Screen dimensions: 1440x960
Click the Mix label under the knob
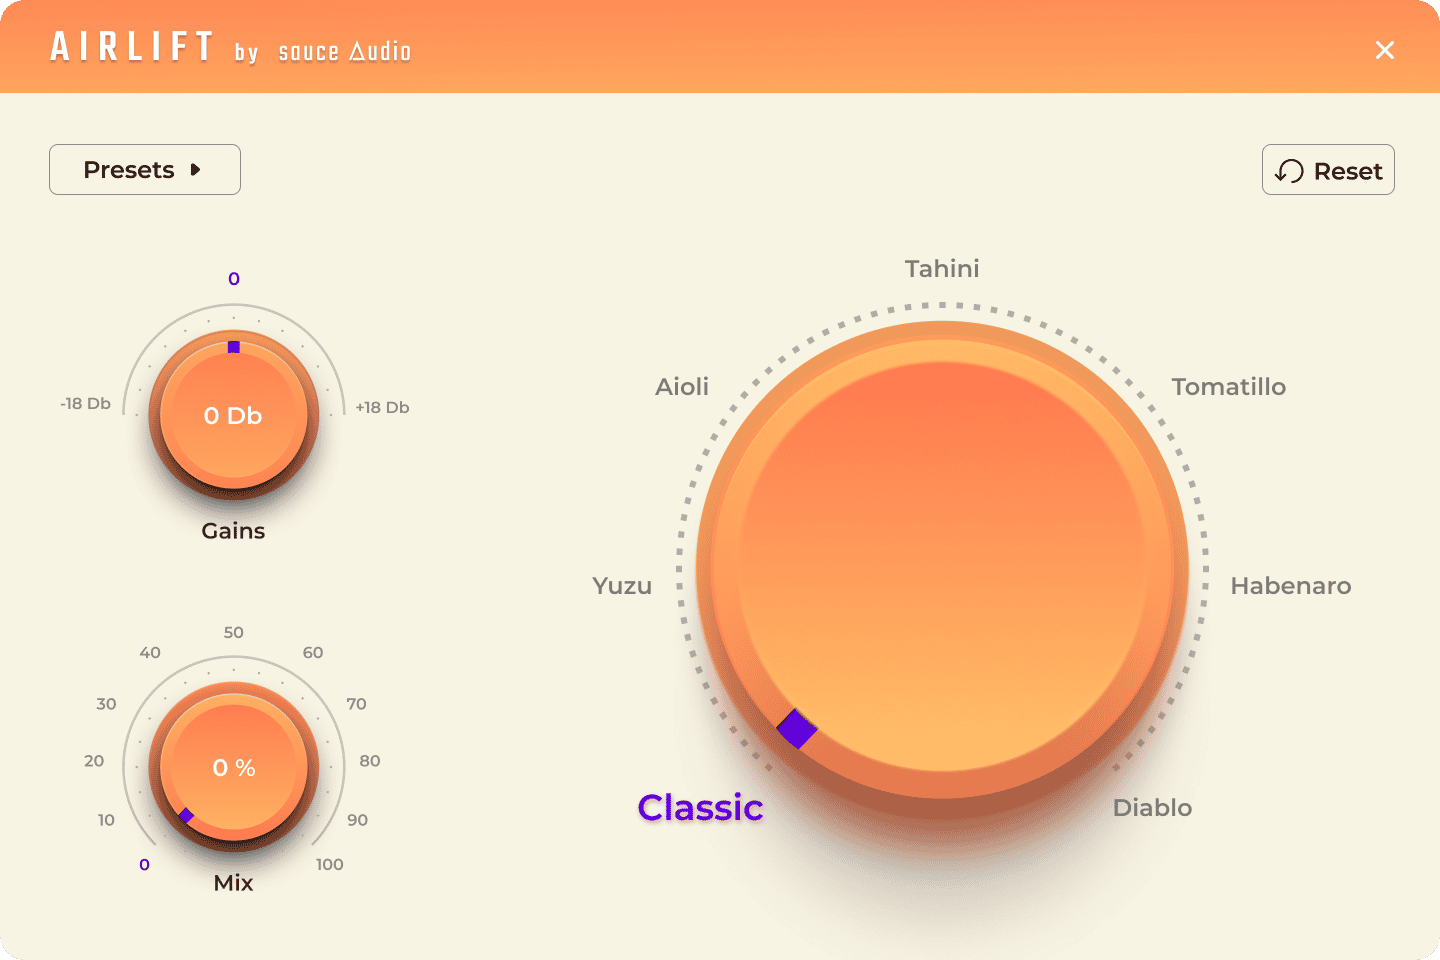234,883
